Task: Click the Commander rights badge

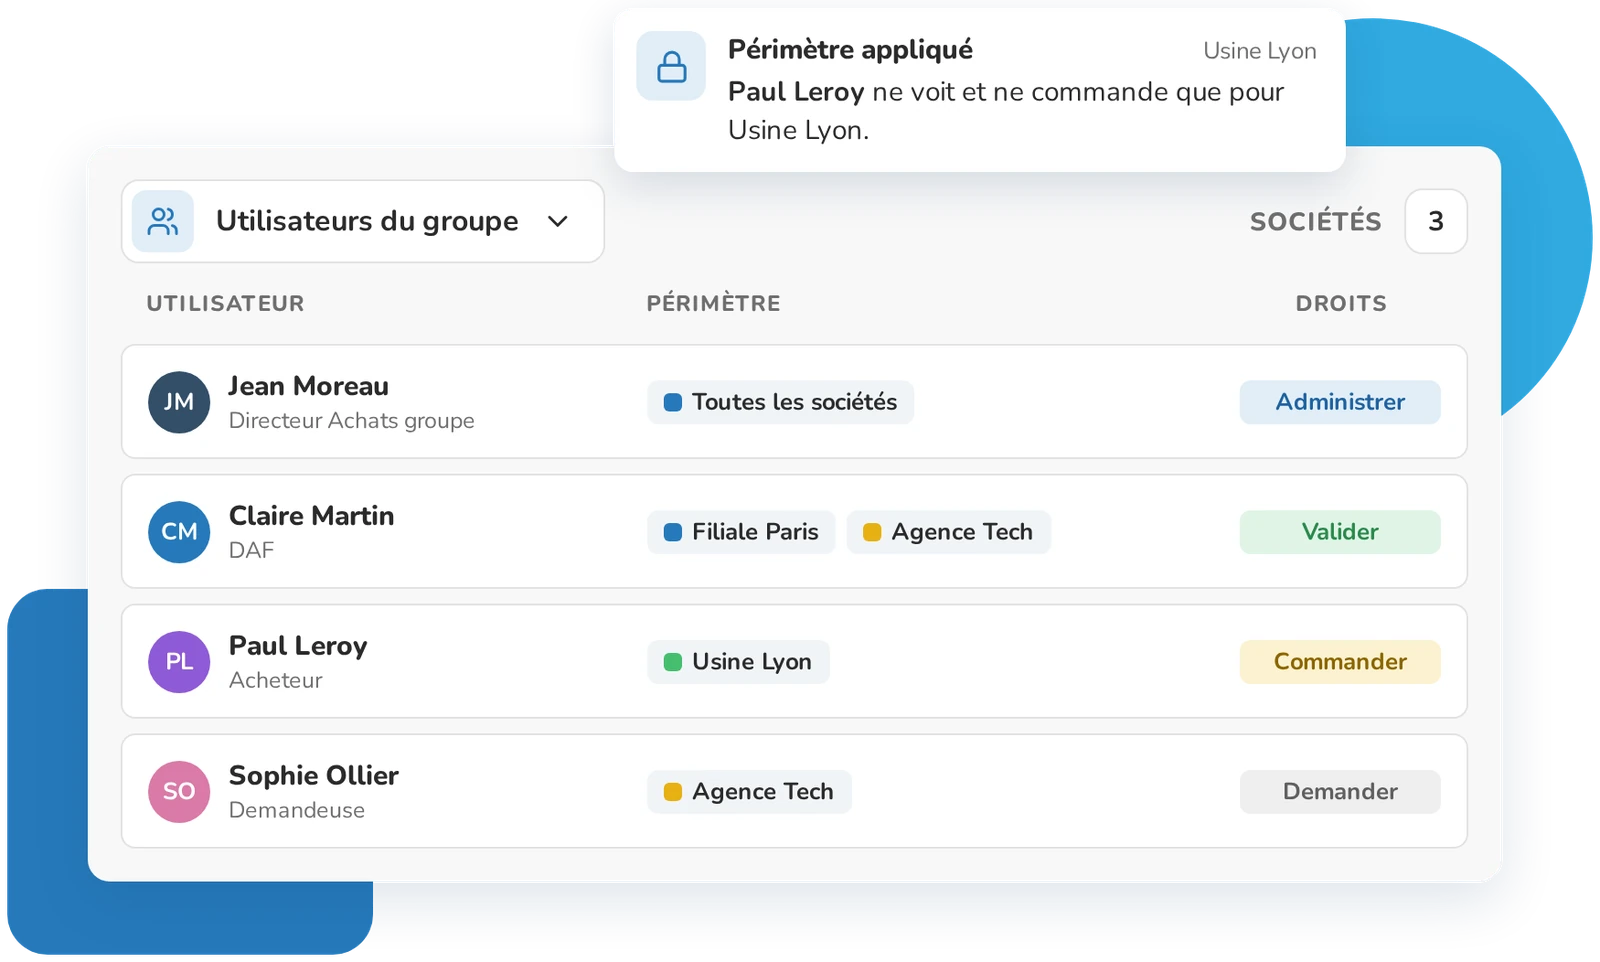Action: pyautogui.click(x=1340, y=662)
